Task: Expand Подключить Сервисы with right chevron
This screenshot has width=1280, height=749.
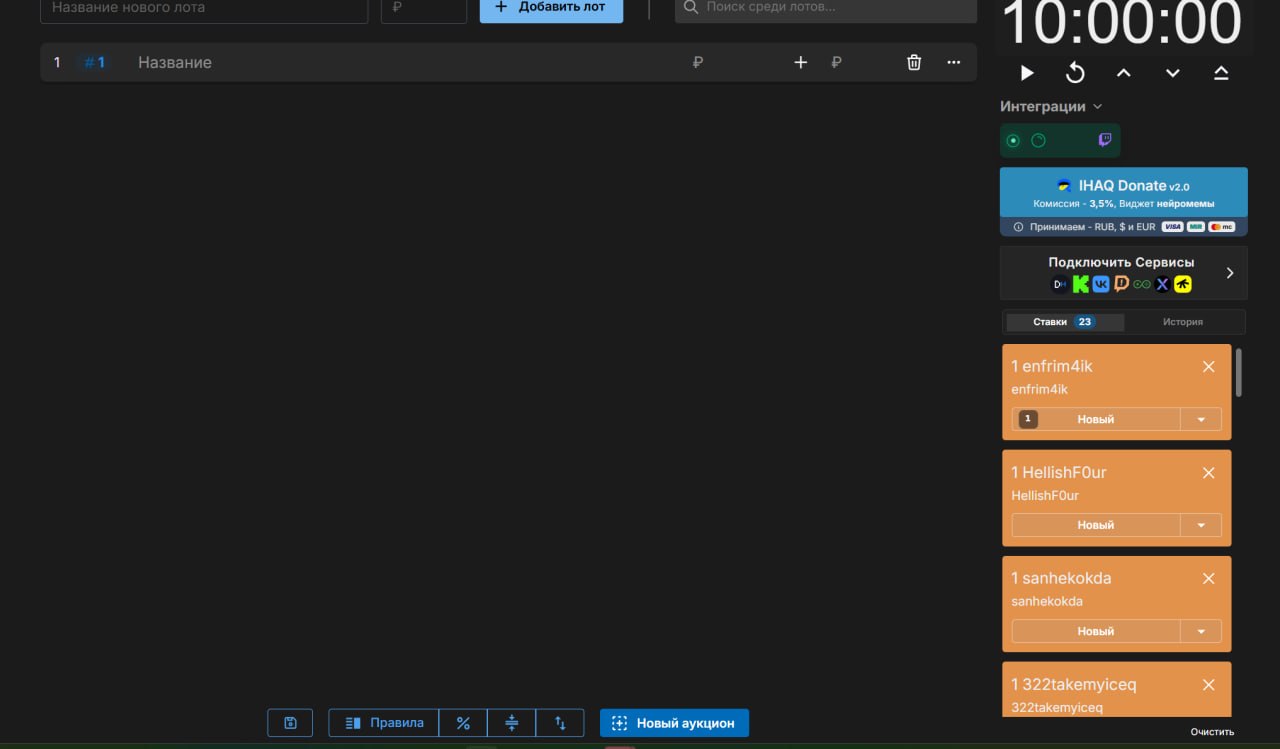Action: point(1230,273)
